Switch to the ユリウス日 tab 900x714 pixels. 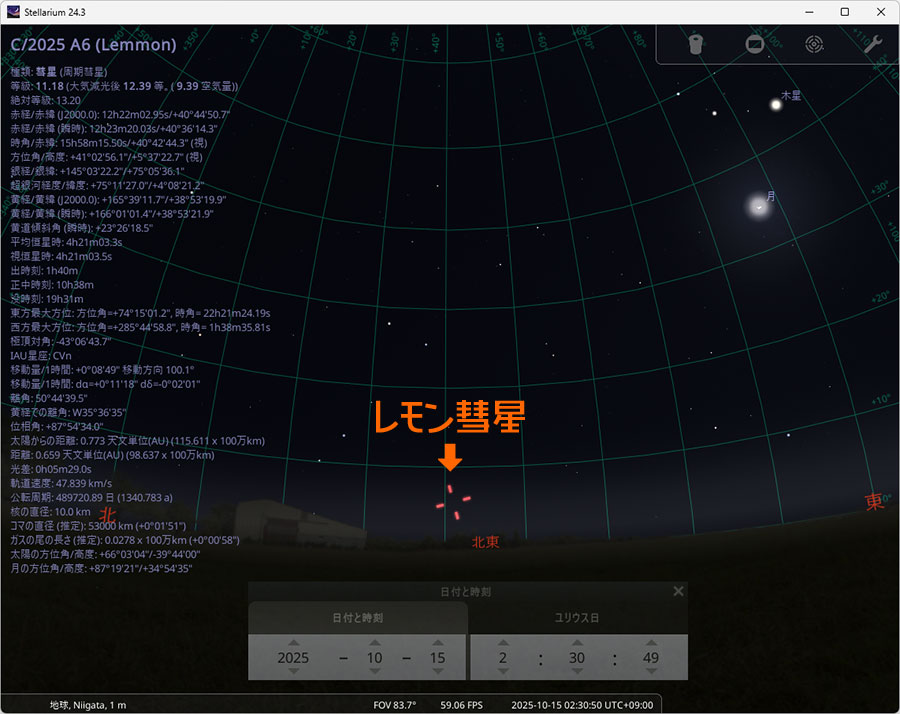(x=579, y=618)
